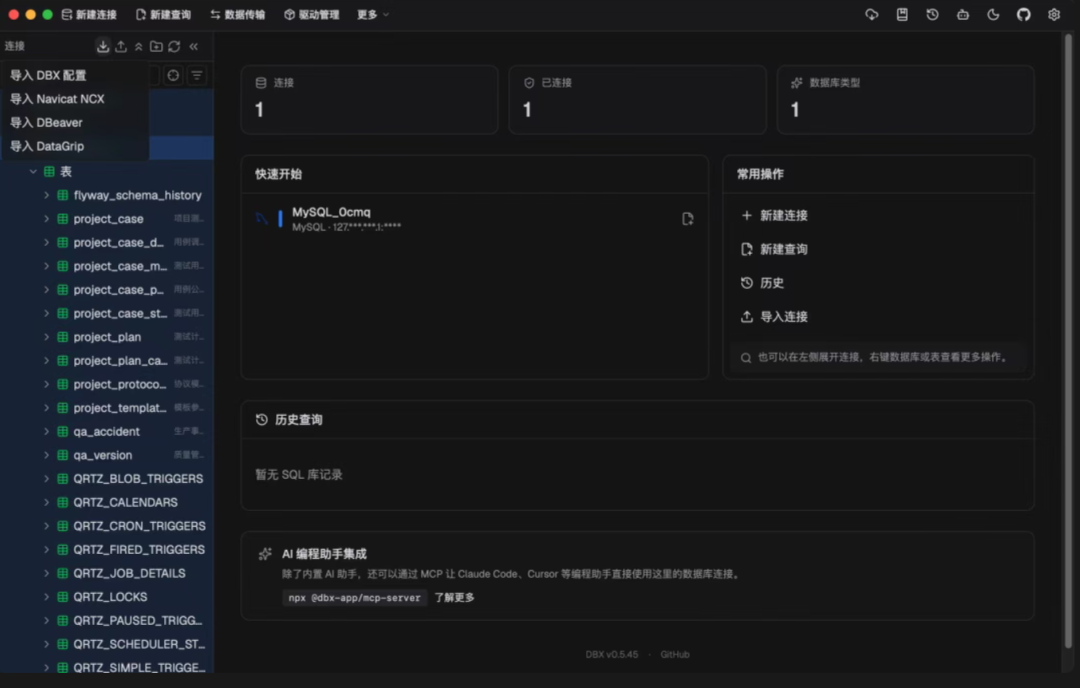The image size is (1080, 688).
Task: Click the import connections download icon
Action: coord(103,46)
